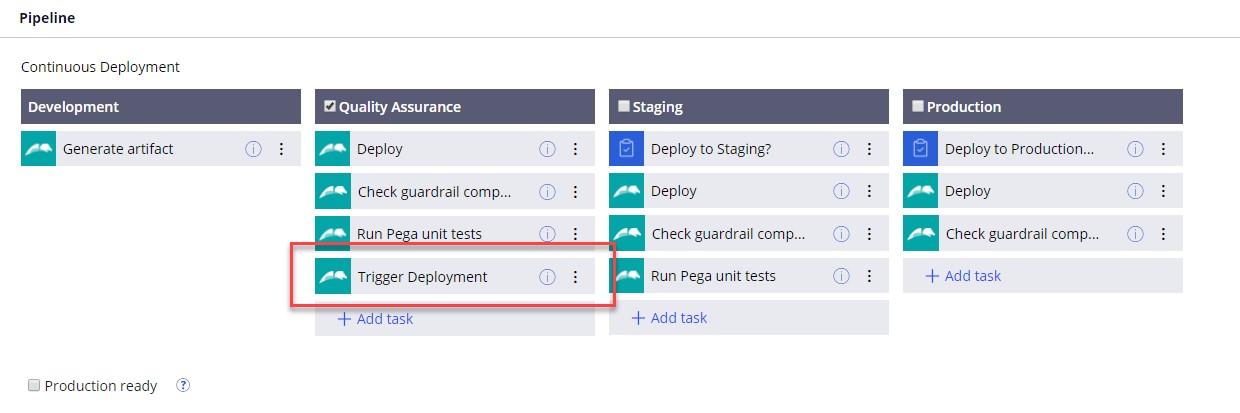
Task: Select the Generate artifact task label
Action: [x=118, y=149]
